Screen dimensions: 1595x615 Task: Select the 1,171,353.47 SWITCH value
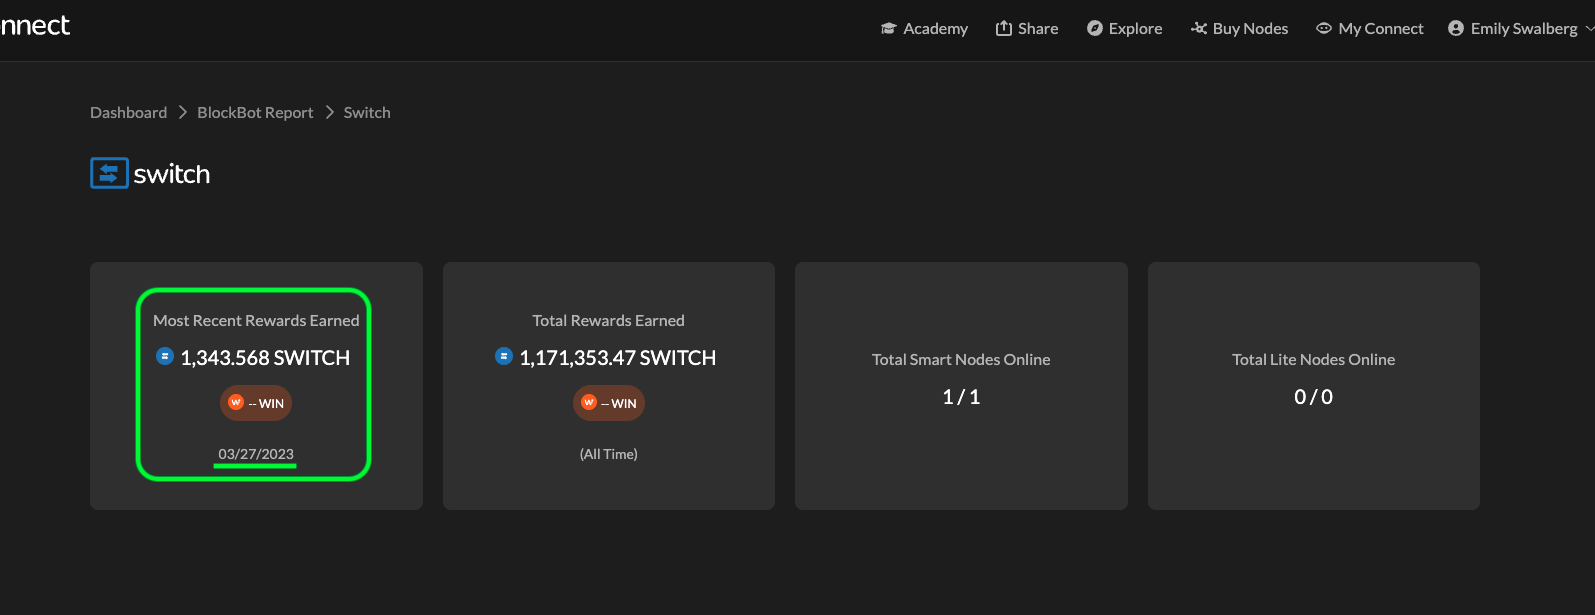tap(618, 358)
